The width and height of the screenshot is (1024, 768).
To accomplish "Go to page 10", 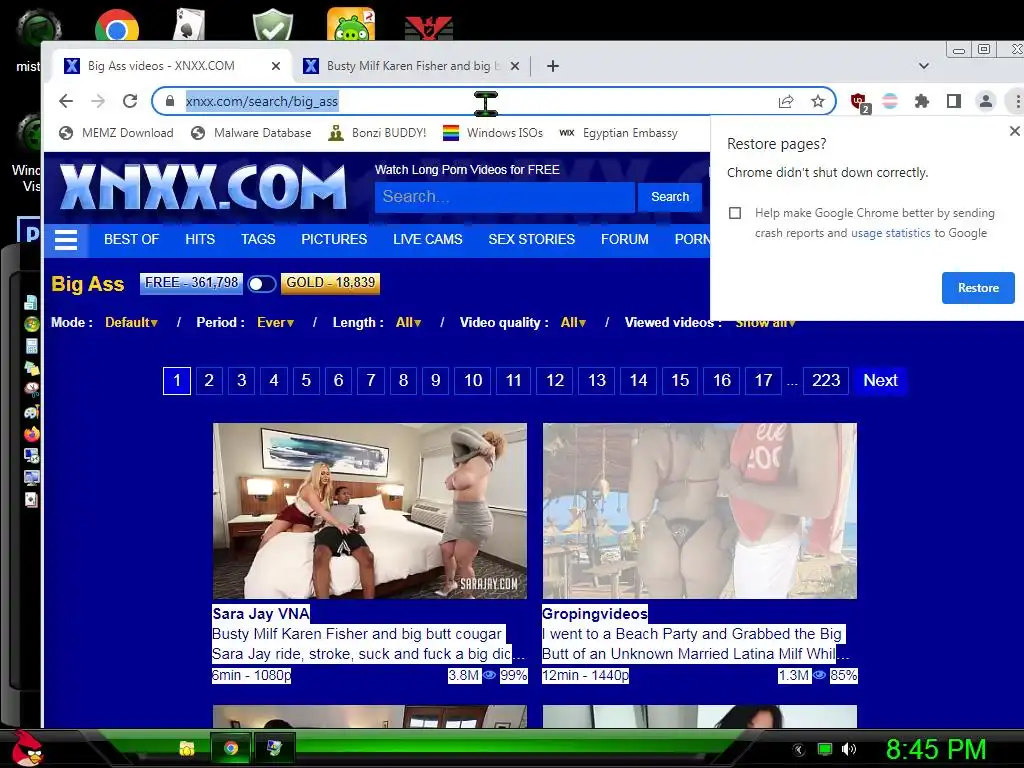I will 473,381.
